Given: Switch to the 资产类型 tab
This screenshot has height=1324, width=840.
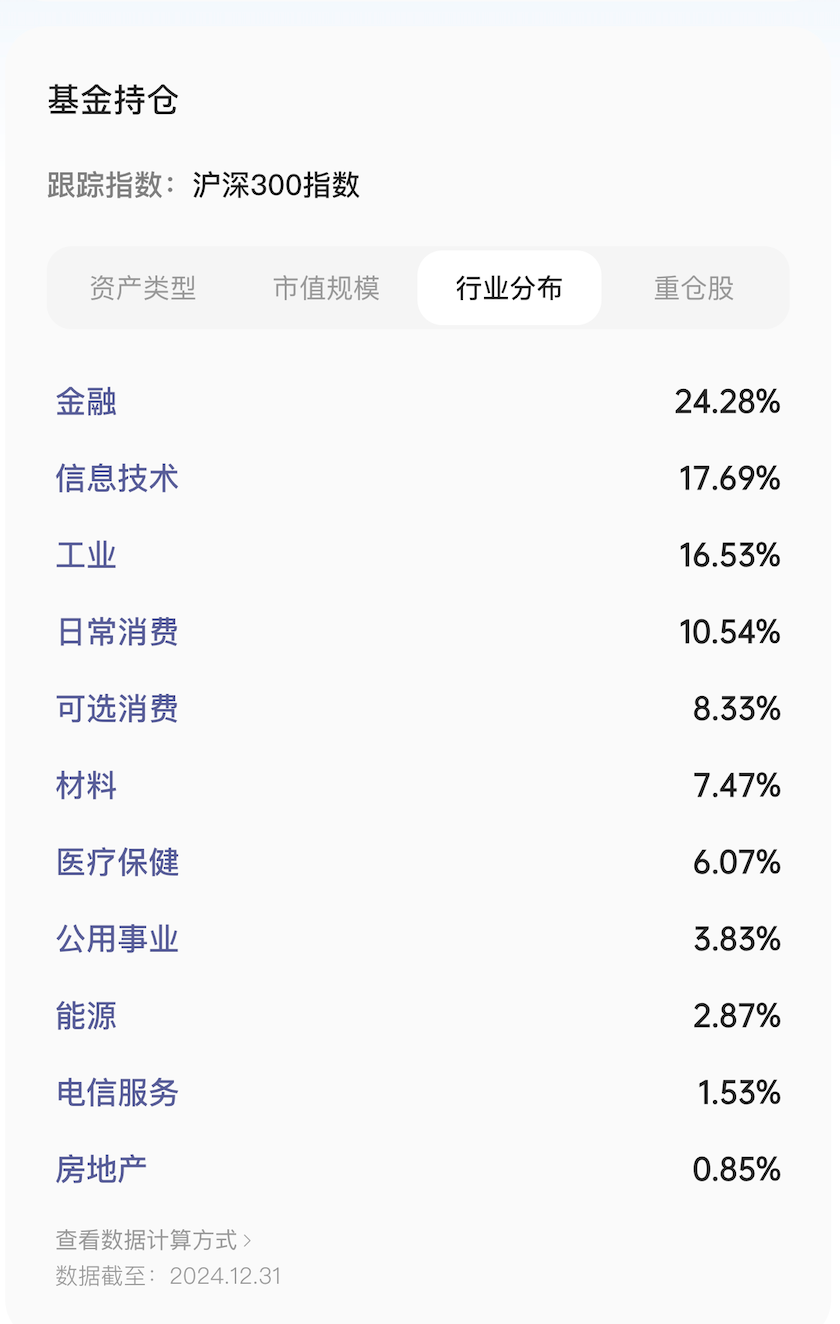Looking at the screenshot, I should click(142, 288).
